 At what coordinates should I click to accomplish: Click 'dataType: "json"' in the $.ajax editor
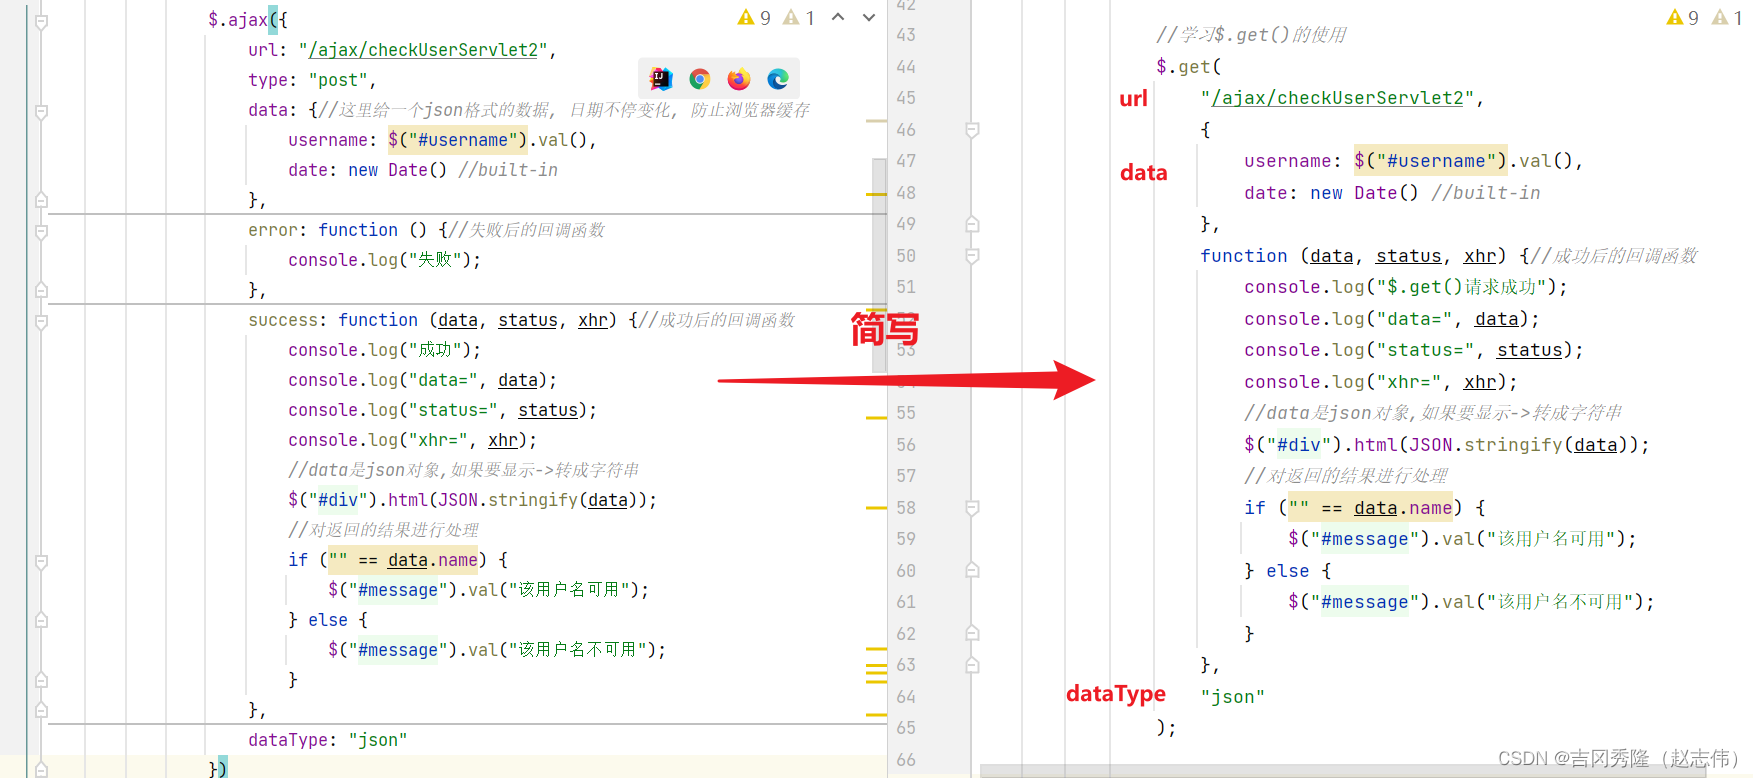coord(328,740)
